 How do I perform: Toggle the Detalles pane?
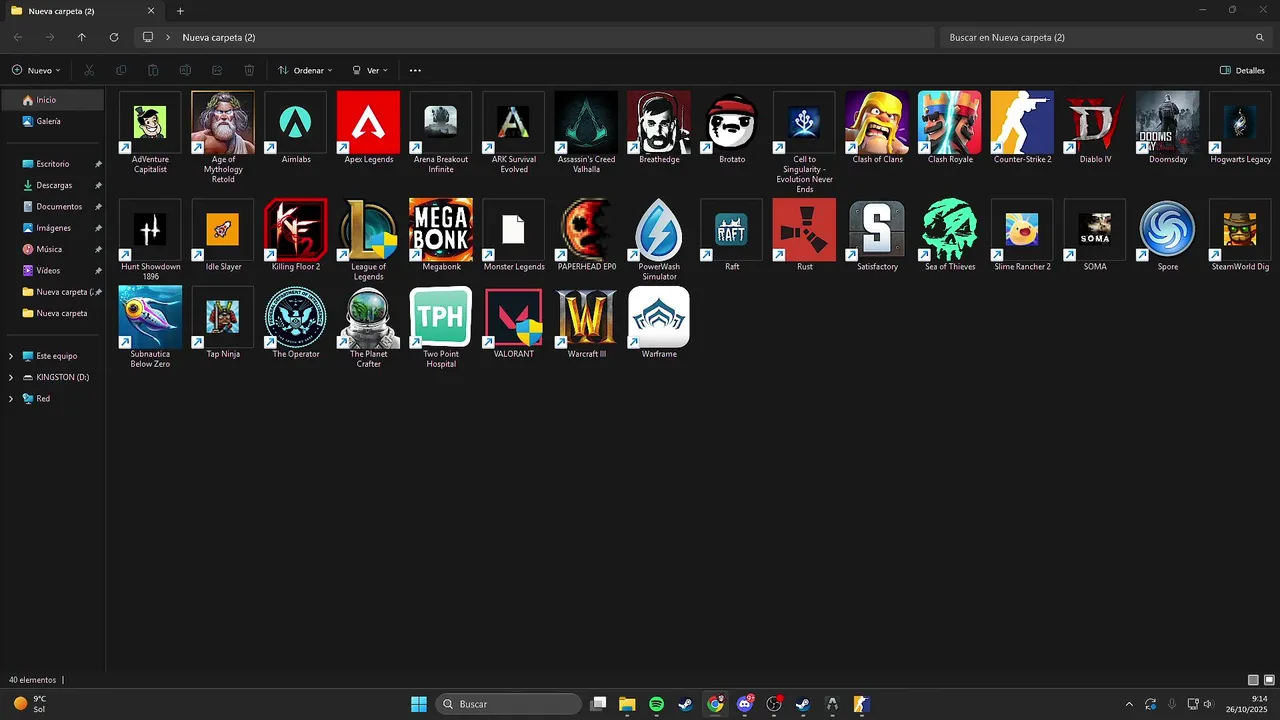(1242, 70)
